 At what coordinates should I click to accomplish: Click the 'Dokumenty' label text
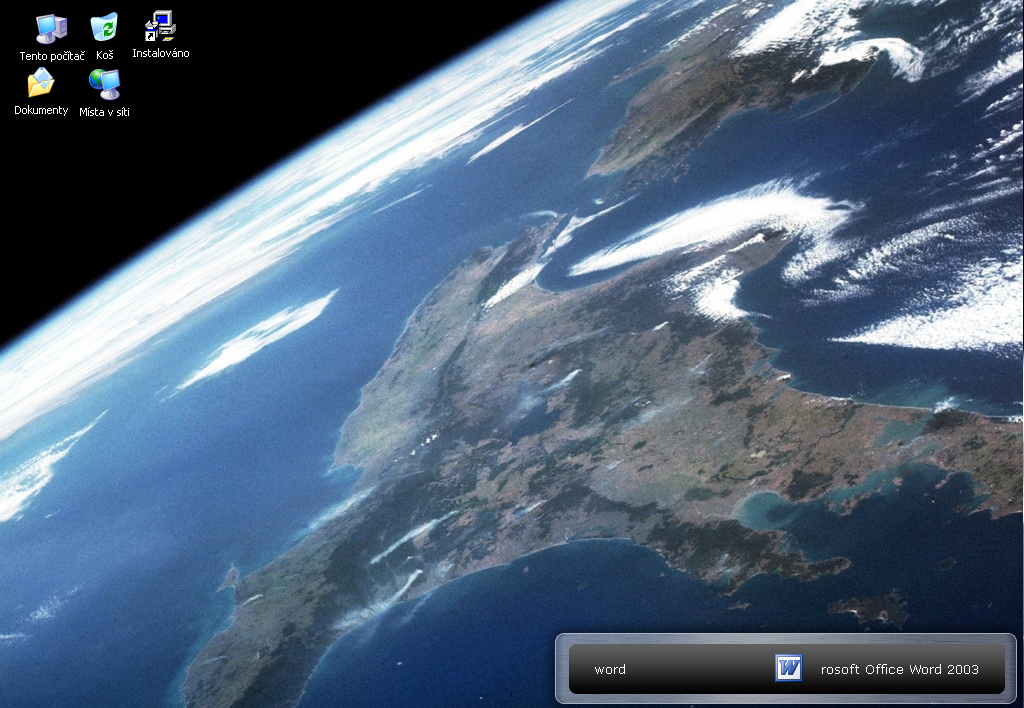click(x=41, y=110)
